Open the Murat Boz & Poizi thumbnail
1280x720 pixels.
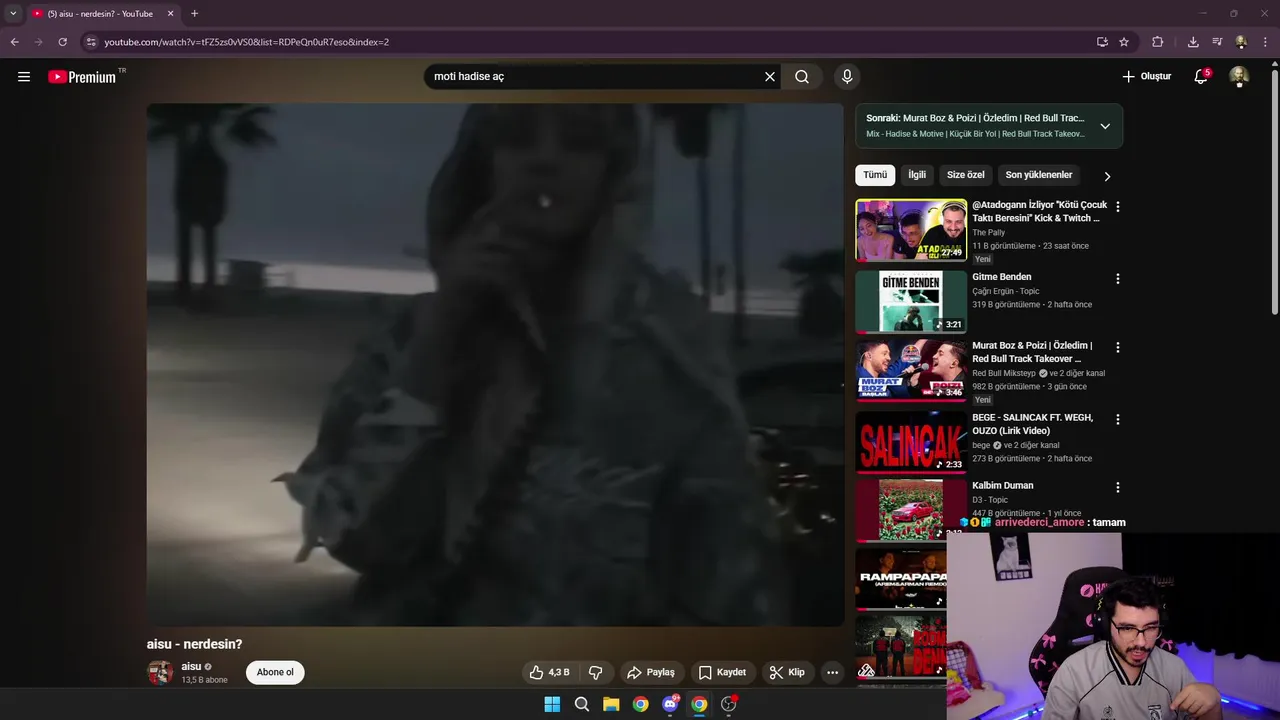[911, 371]
